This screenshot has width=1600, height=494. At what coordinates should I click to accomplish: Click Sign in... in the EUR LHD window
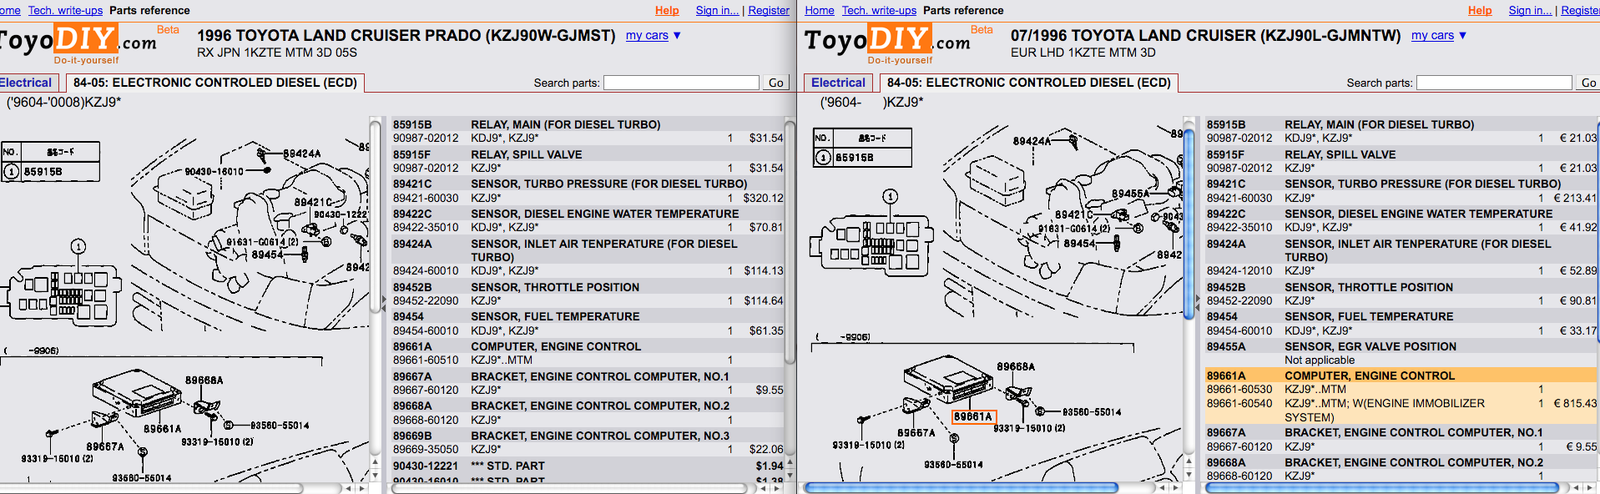[1530, 10]
